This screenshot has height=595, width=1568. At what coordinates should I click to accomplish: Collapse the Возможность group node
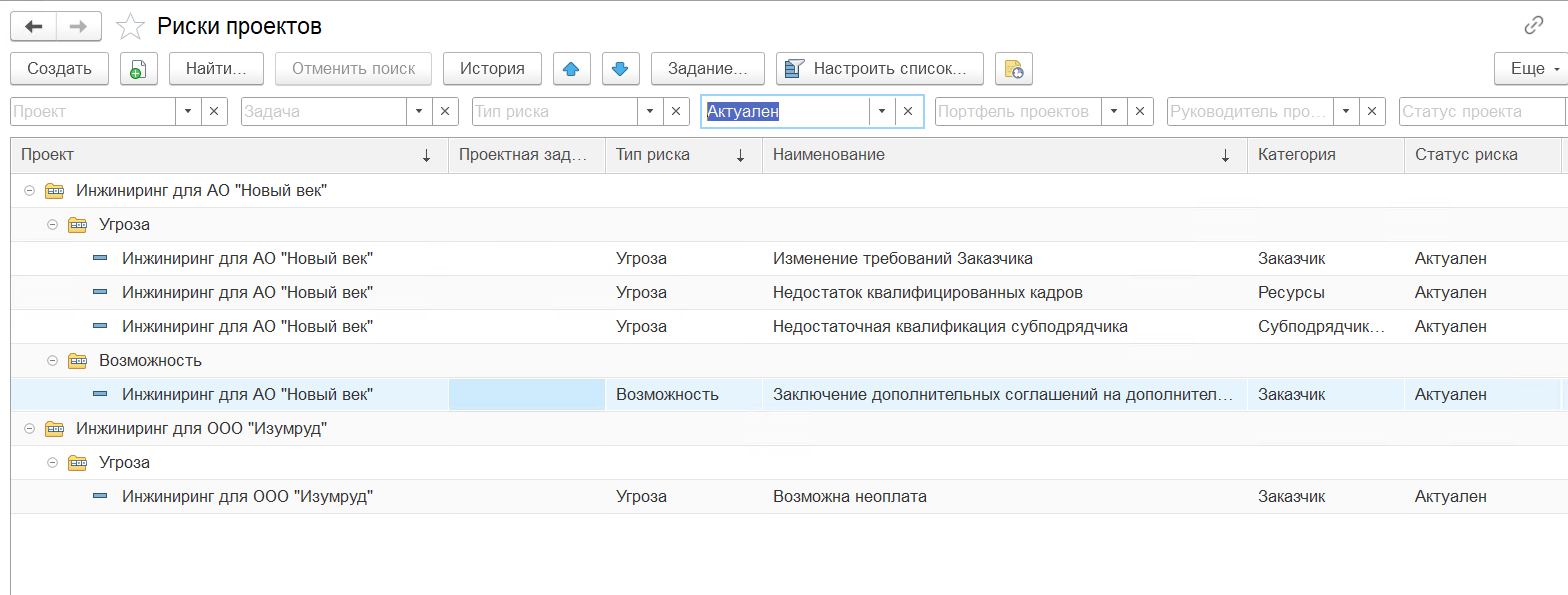tap(52, 360)
